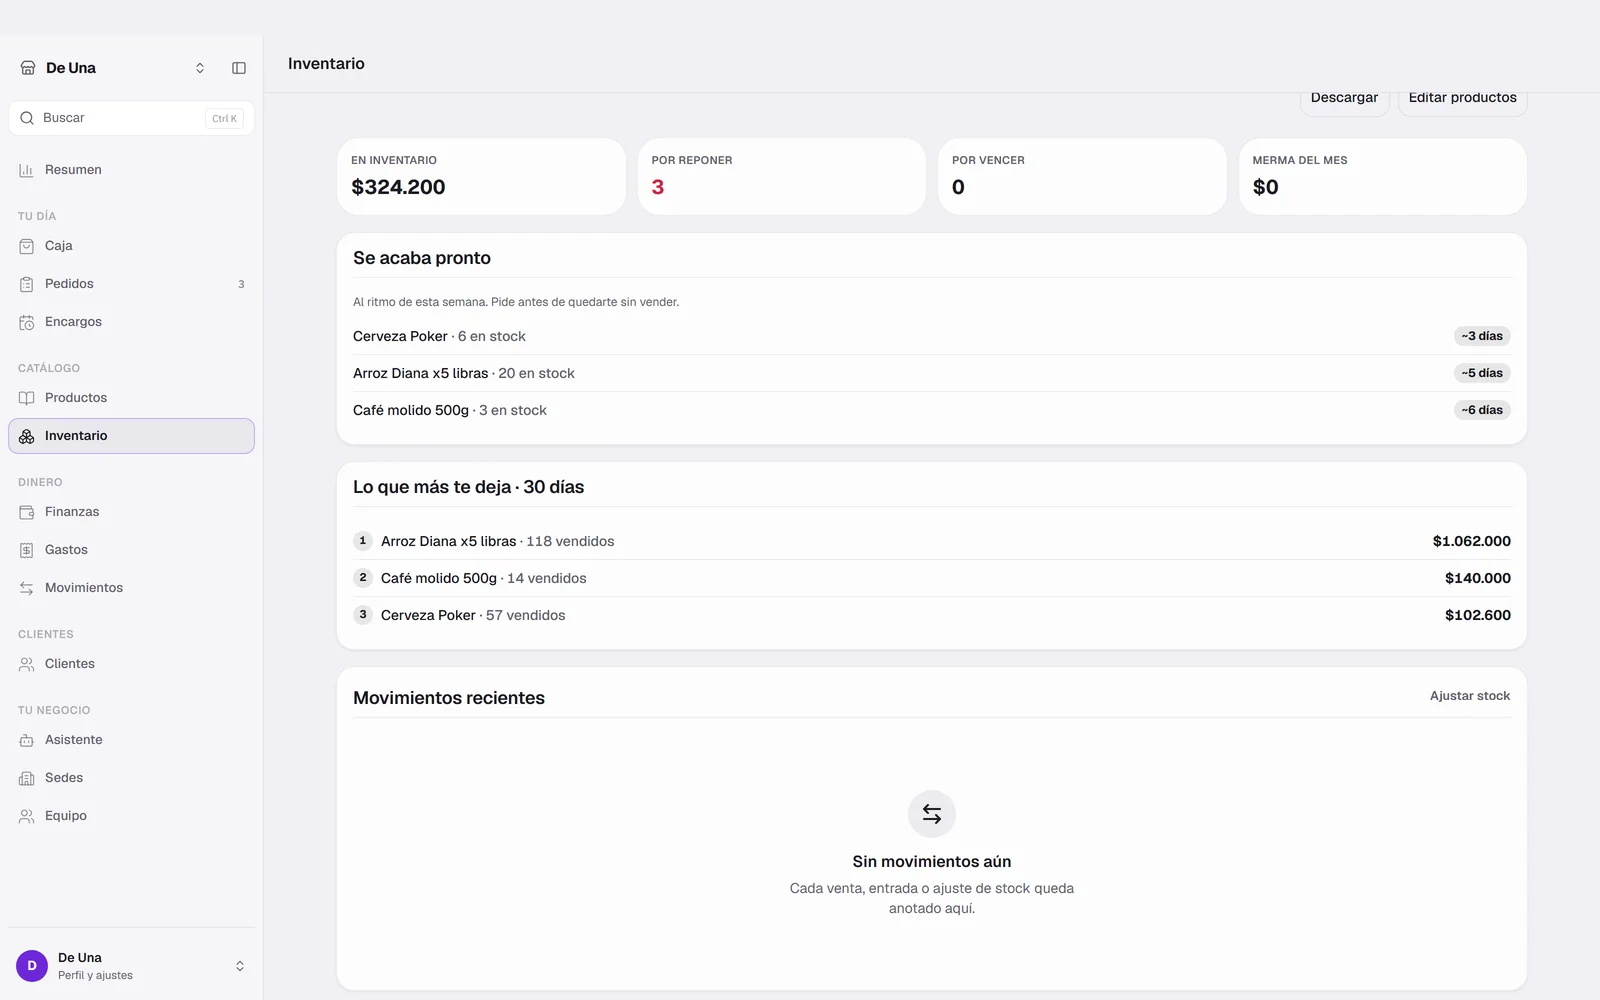Image resolution: width=1600 pixels, height=1000 pixels.
Task: Click the Movimientos arrows icon in sidebar
Action: (x=27, y=588)
